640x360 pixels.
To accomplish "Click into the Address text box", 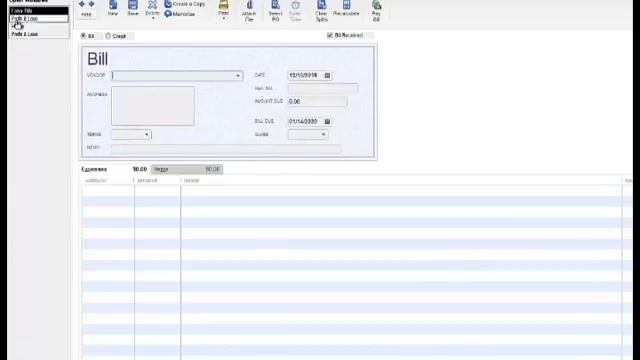I will (153, 106).
